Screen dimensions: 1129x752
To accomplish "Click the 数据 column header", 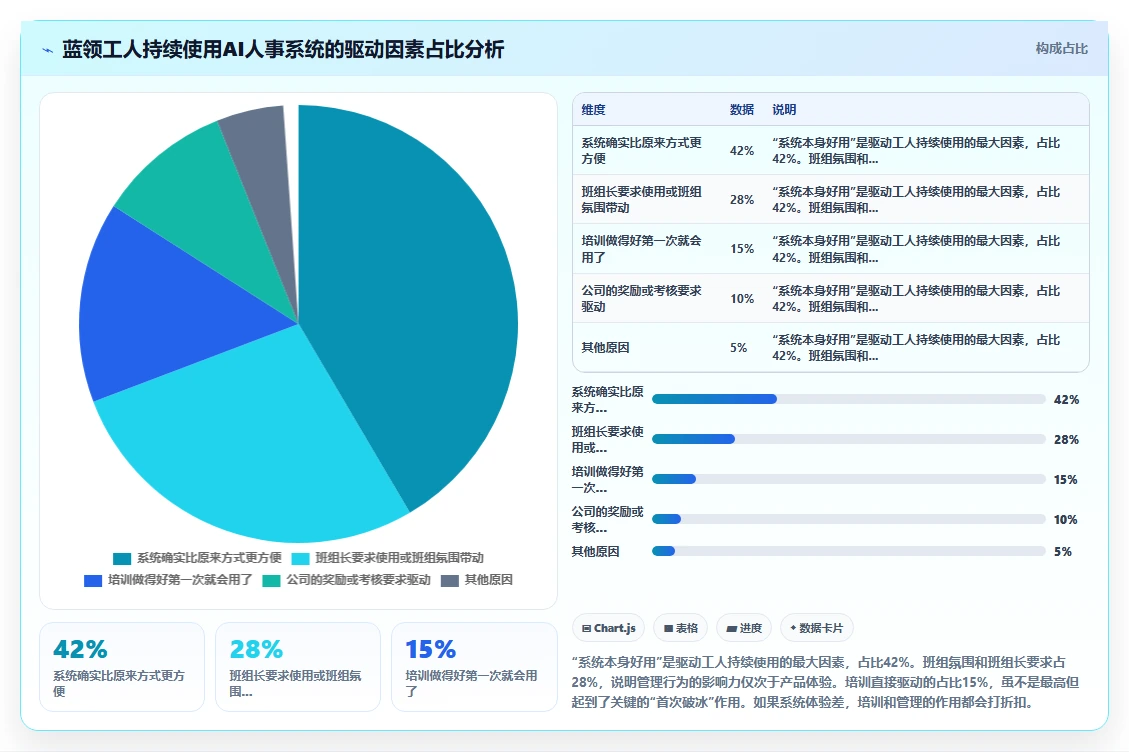I will (742, 109).
